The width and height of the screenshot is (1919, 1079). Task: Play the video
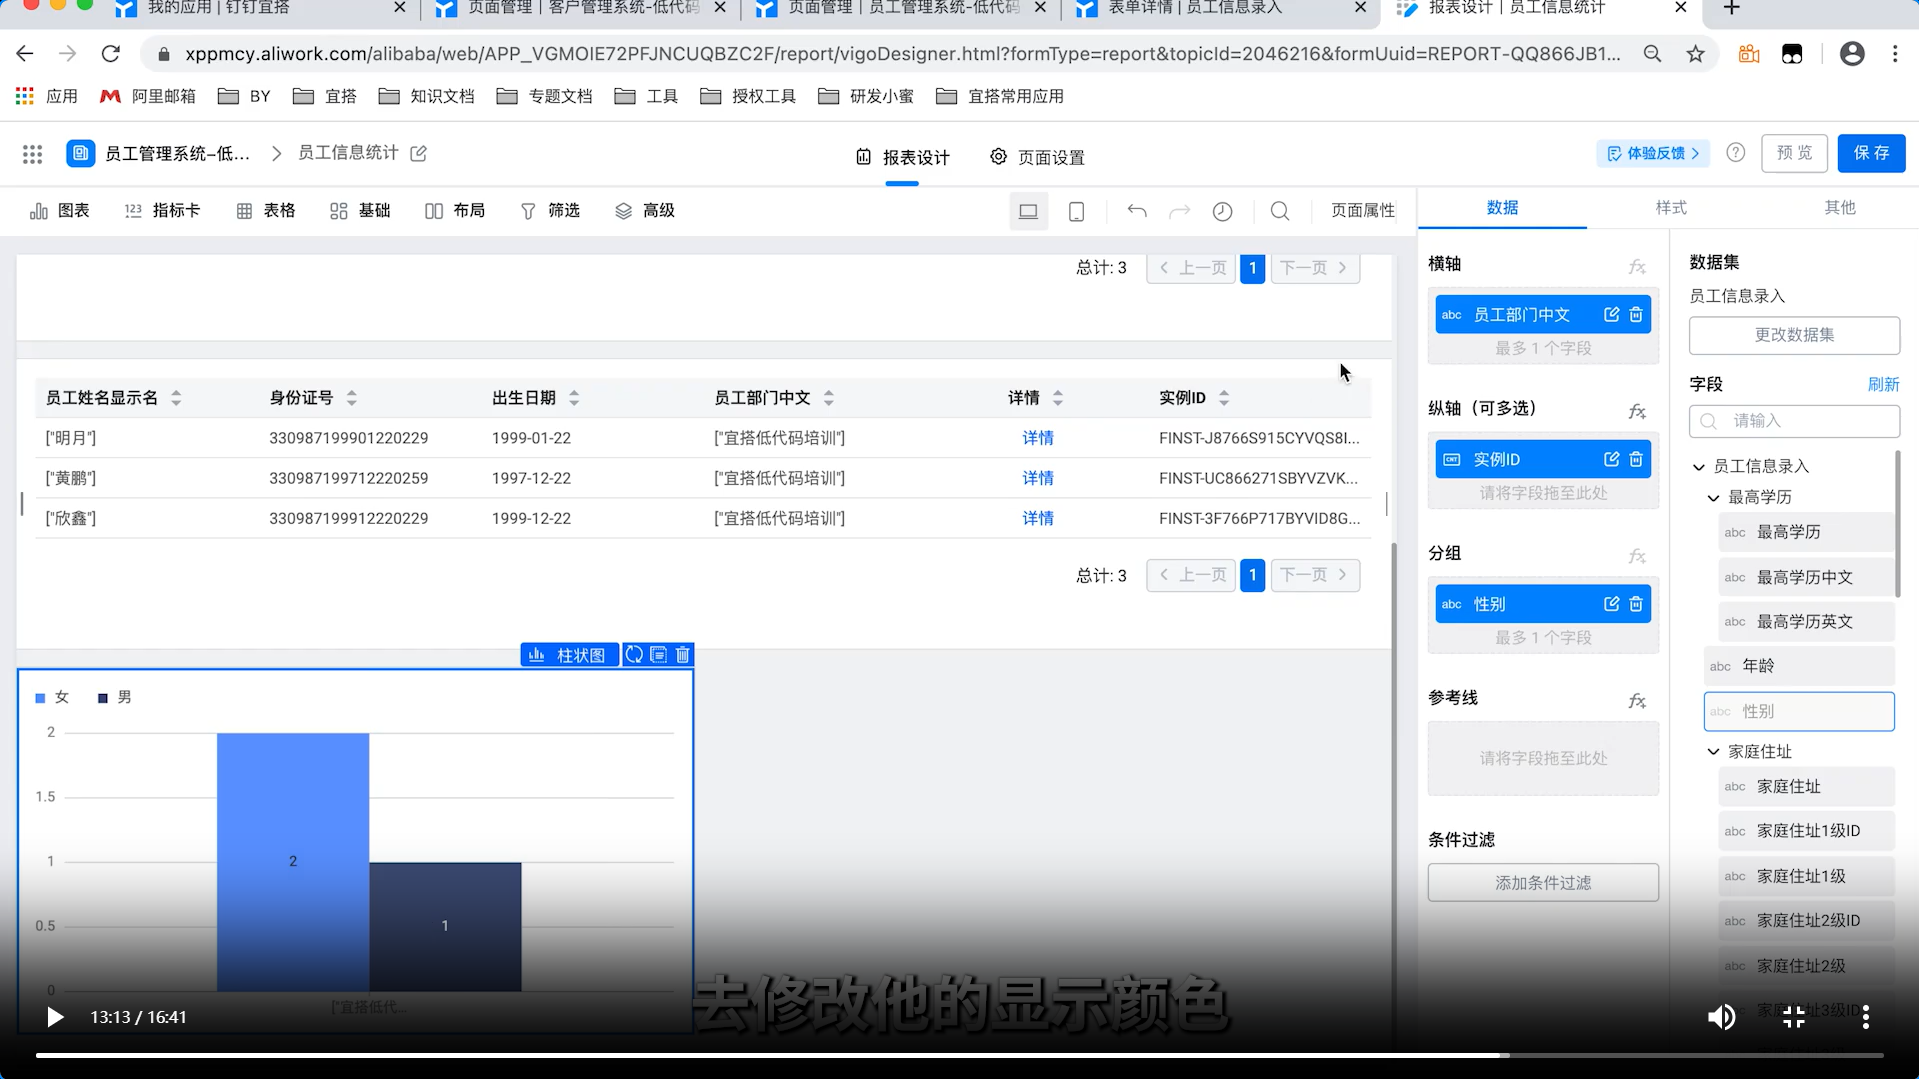(55, 1017)
